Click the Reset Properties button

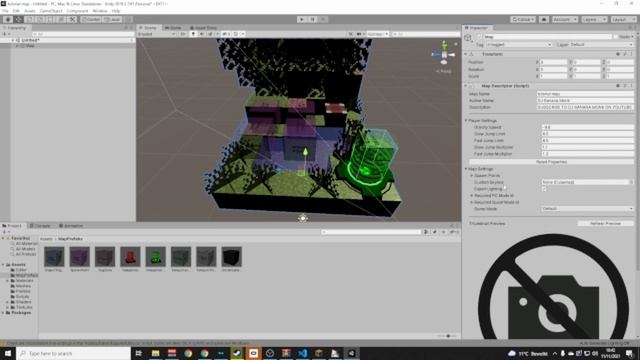(x=551, y=162)
